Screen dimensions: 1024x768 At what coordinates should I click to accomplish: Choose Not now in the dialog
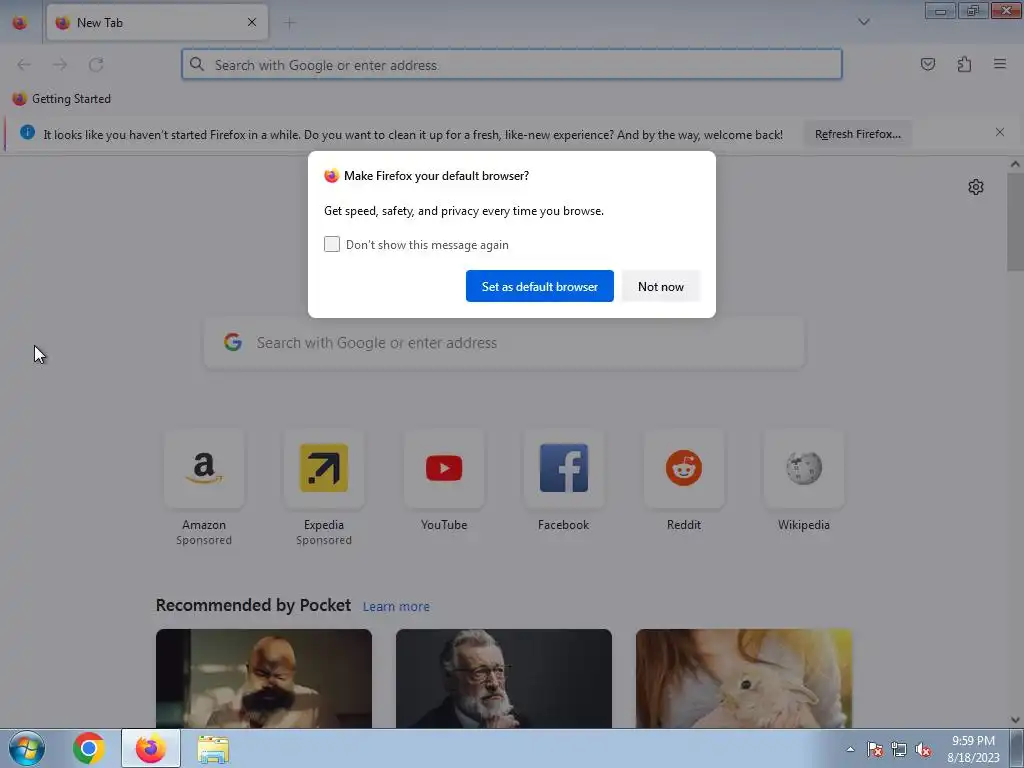tap(661, 286)
